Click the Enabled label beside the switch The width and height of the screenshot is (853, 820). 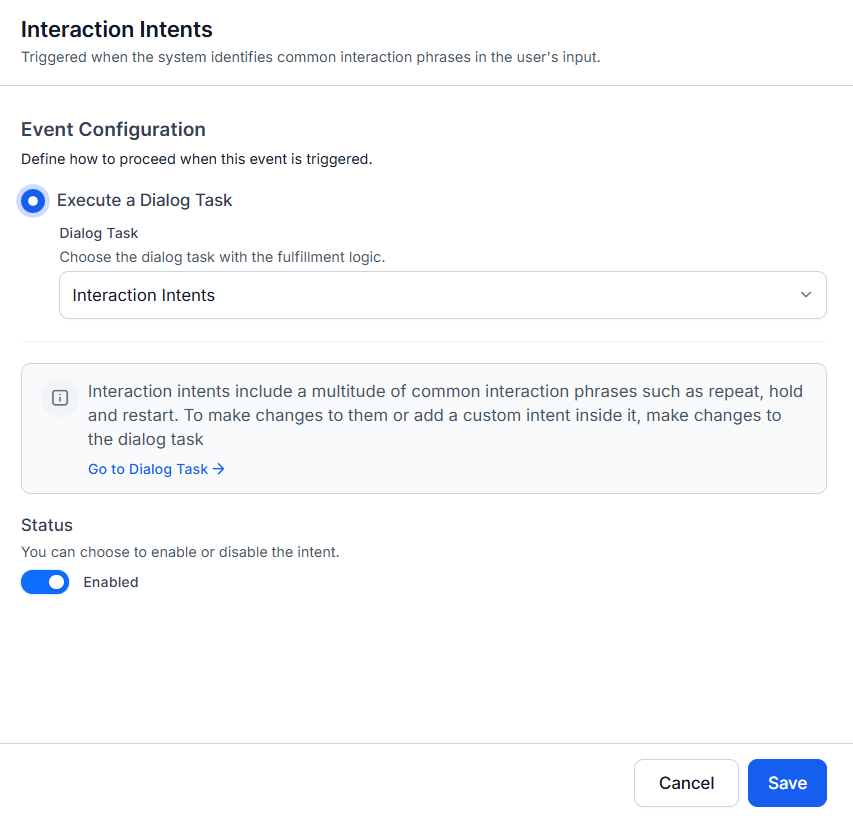point(111,582)
